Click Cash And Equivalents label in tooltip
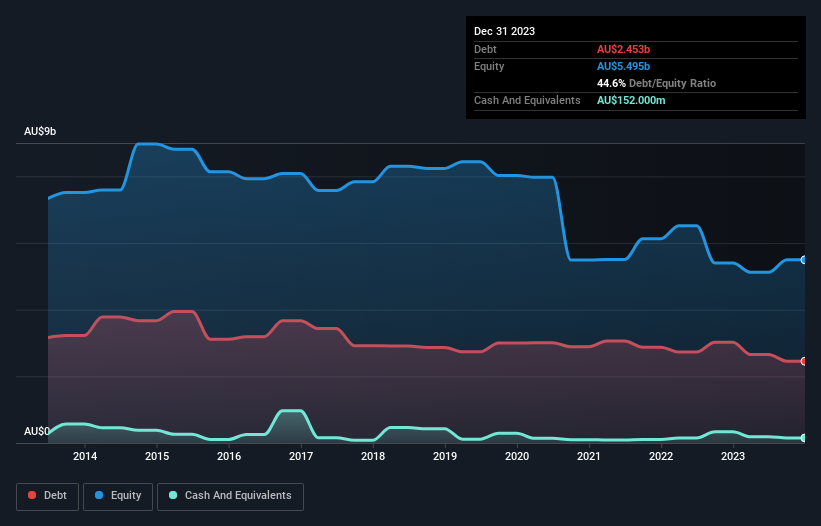 [527, 100]
